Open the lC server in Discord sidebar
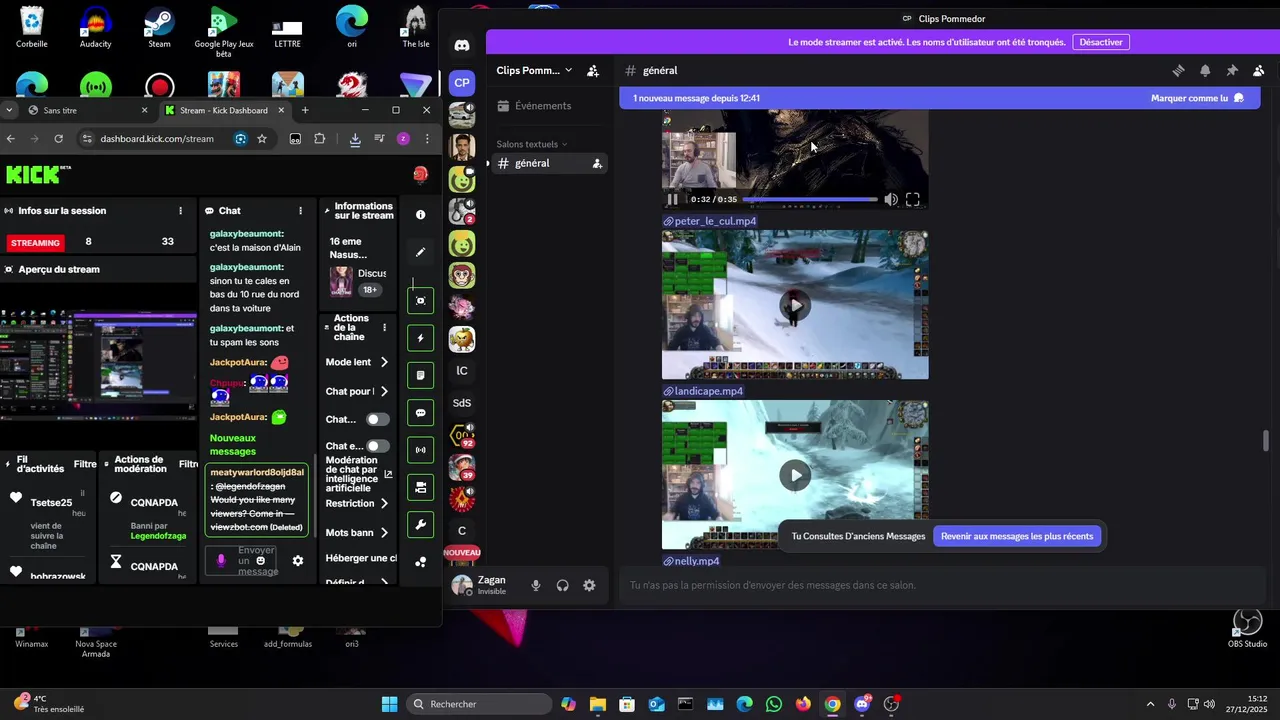This screenshot has height=720, width=1280. point(462,371)
